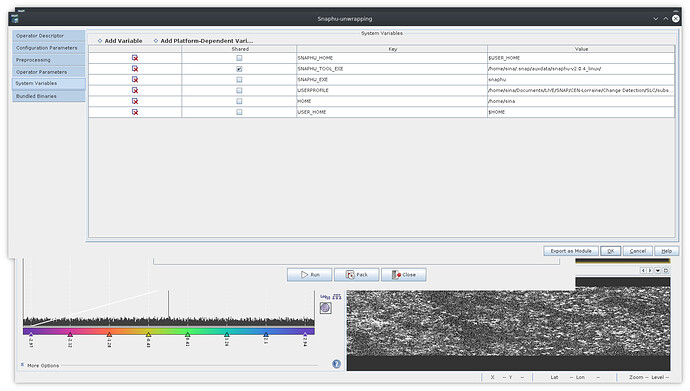Delete the USERPROFILE row using its icon

tap(135, 90)
